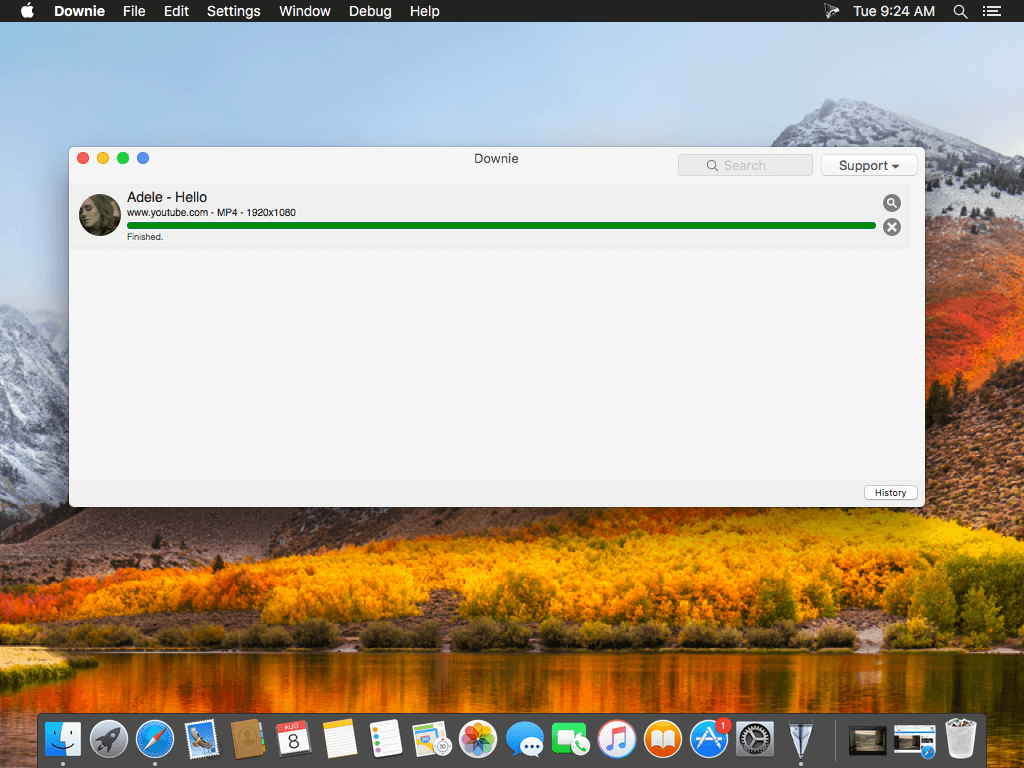
Task: Open the Window menu
Action: pos(304,11)
